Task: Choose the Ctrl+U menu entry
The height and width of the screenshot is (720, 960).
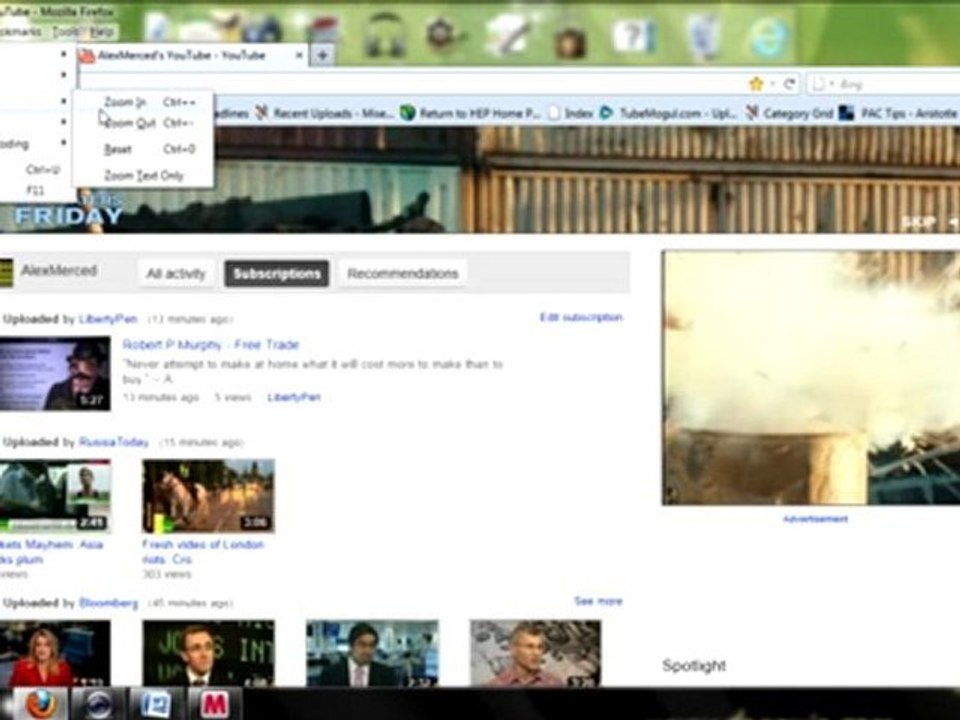Action: [x=36, y=169]
